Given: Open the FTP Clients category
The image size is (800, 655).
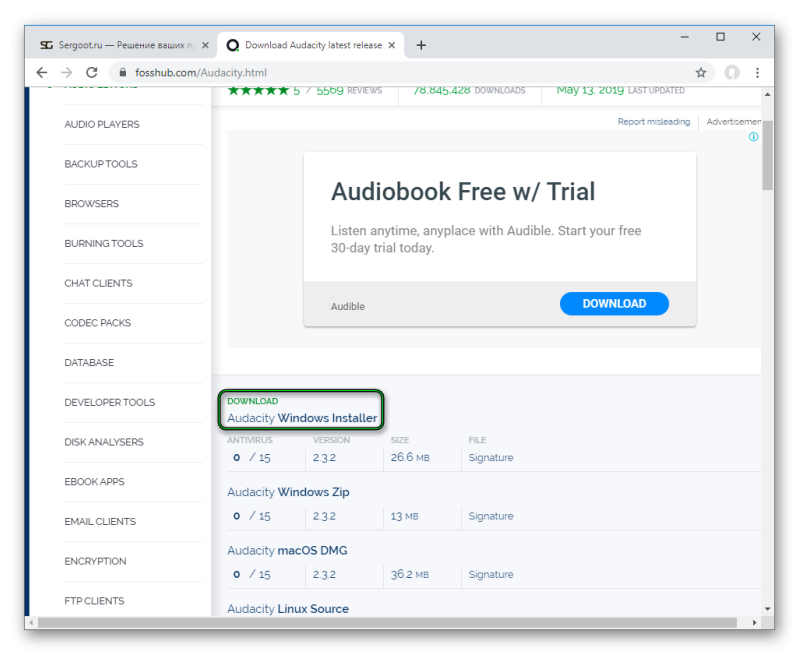Looking at the screenshot, I should 94,601.
